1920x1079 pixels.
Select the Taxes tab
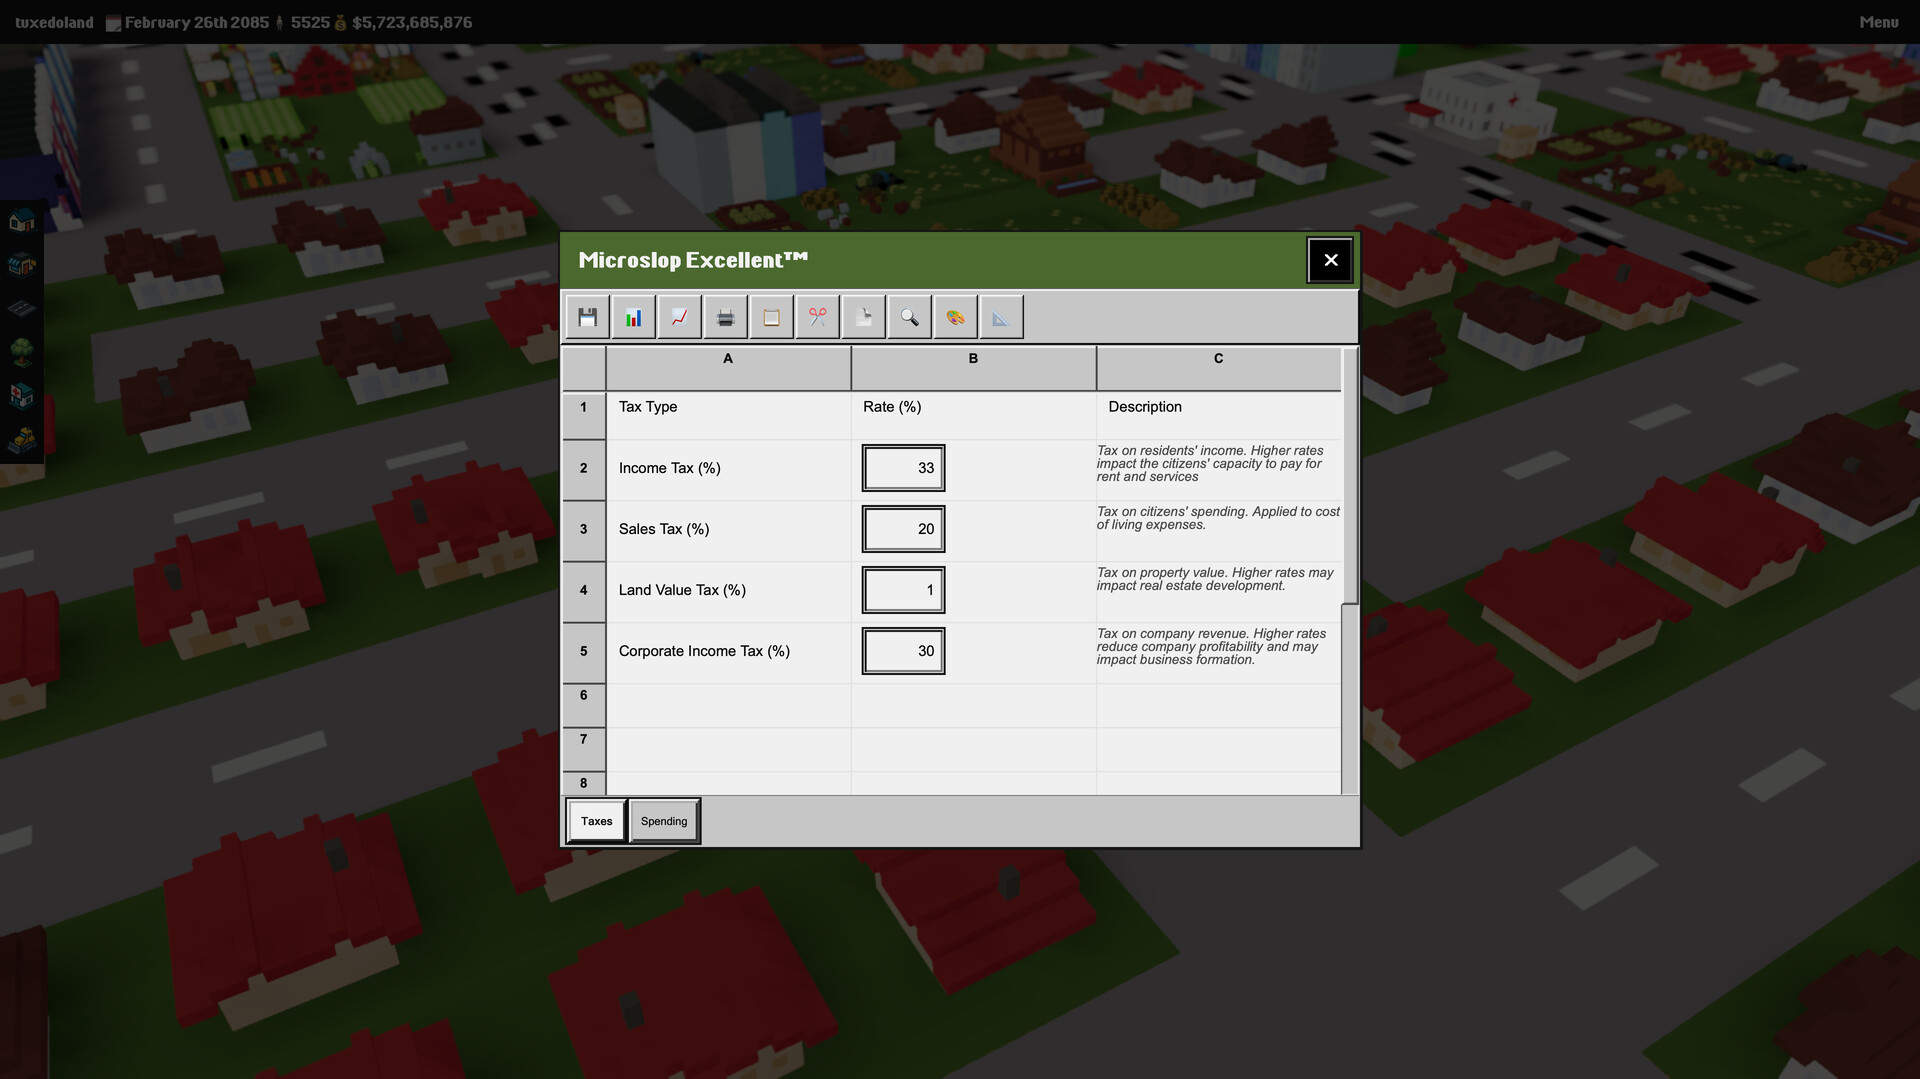click(x=595, y=820)
